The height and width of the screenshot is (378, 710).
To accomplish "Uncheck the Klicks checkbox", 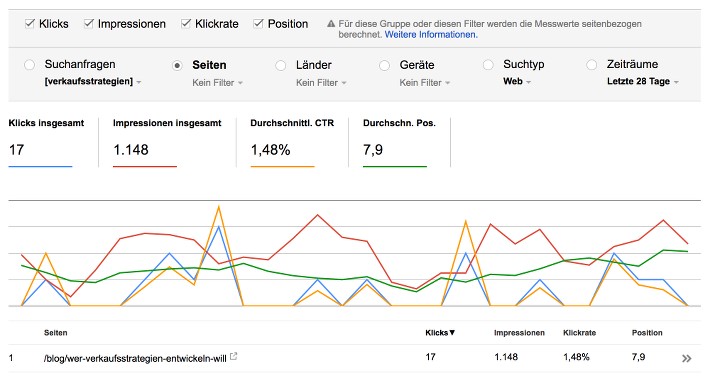I will pyautogui.click(x=29, y=24).
